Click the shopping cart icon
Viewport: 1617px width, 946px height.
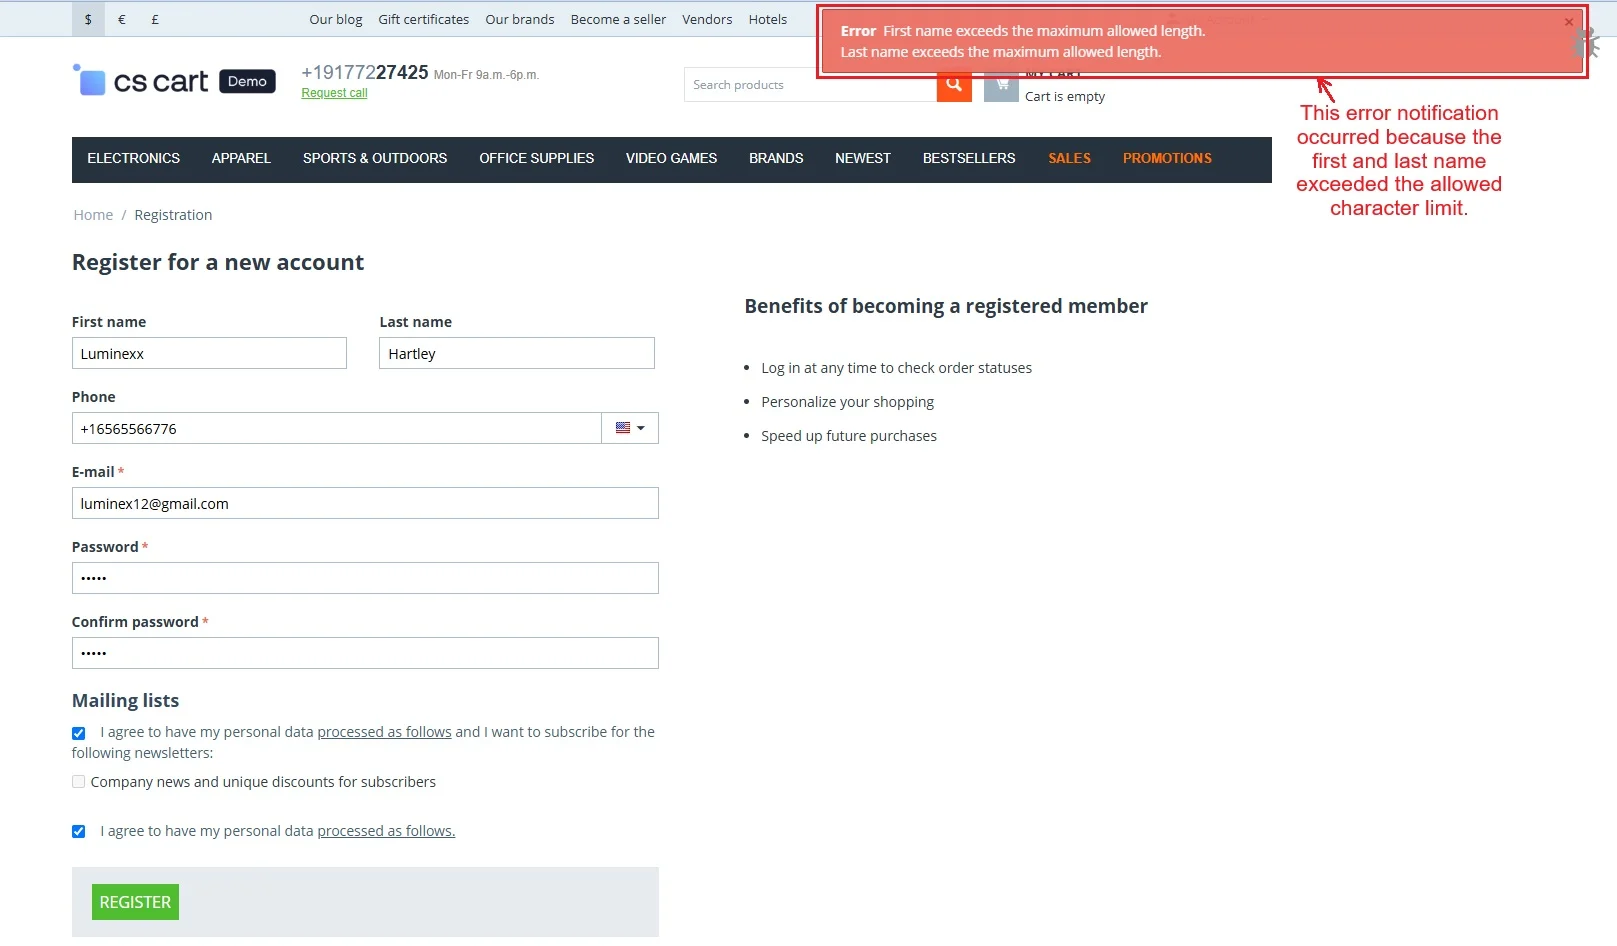click(x=1001, y=87)
